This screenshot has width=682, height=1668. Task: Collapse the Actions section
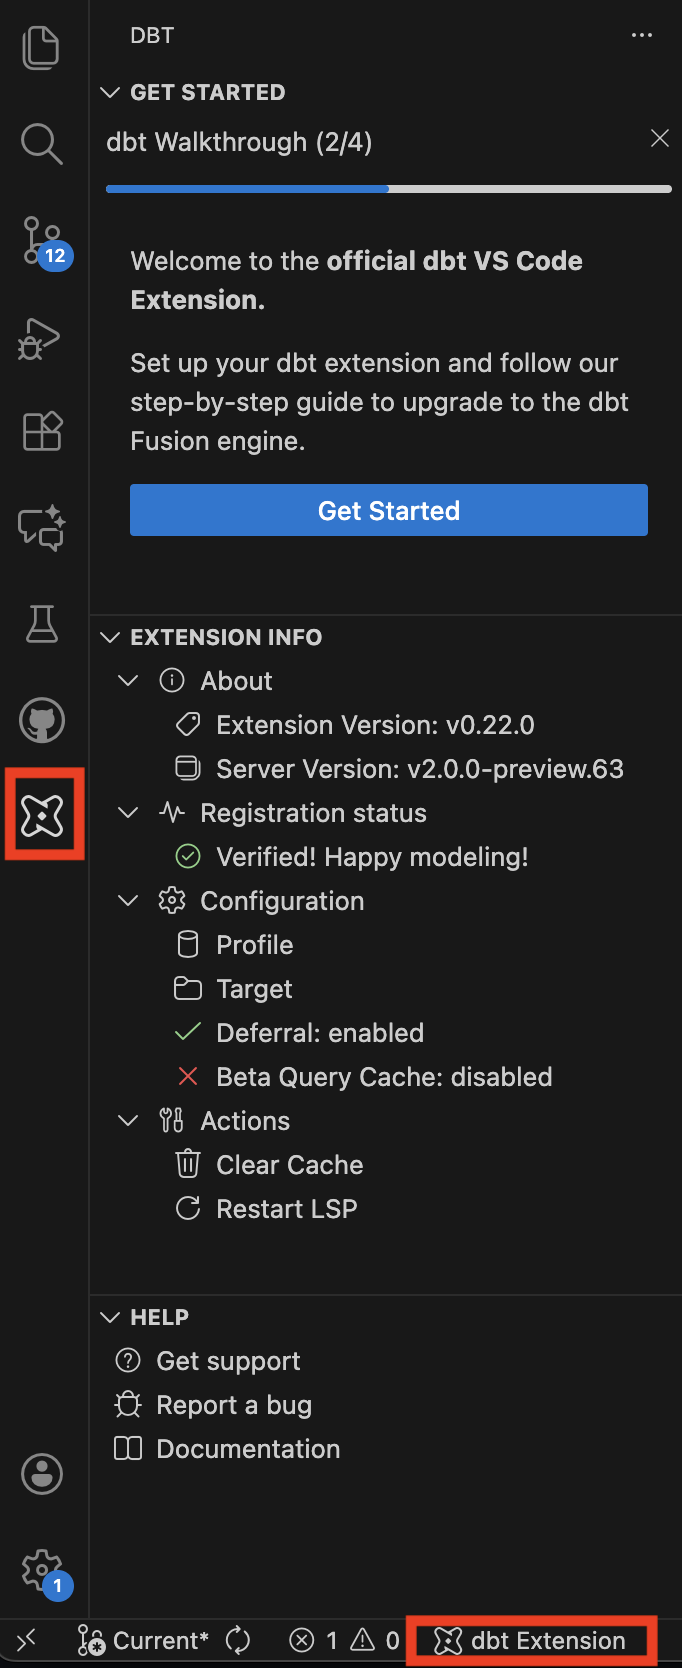[128, 1120]
